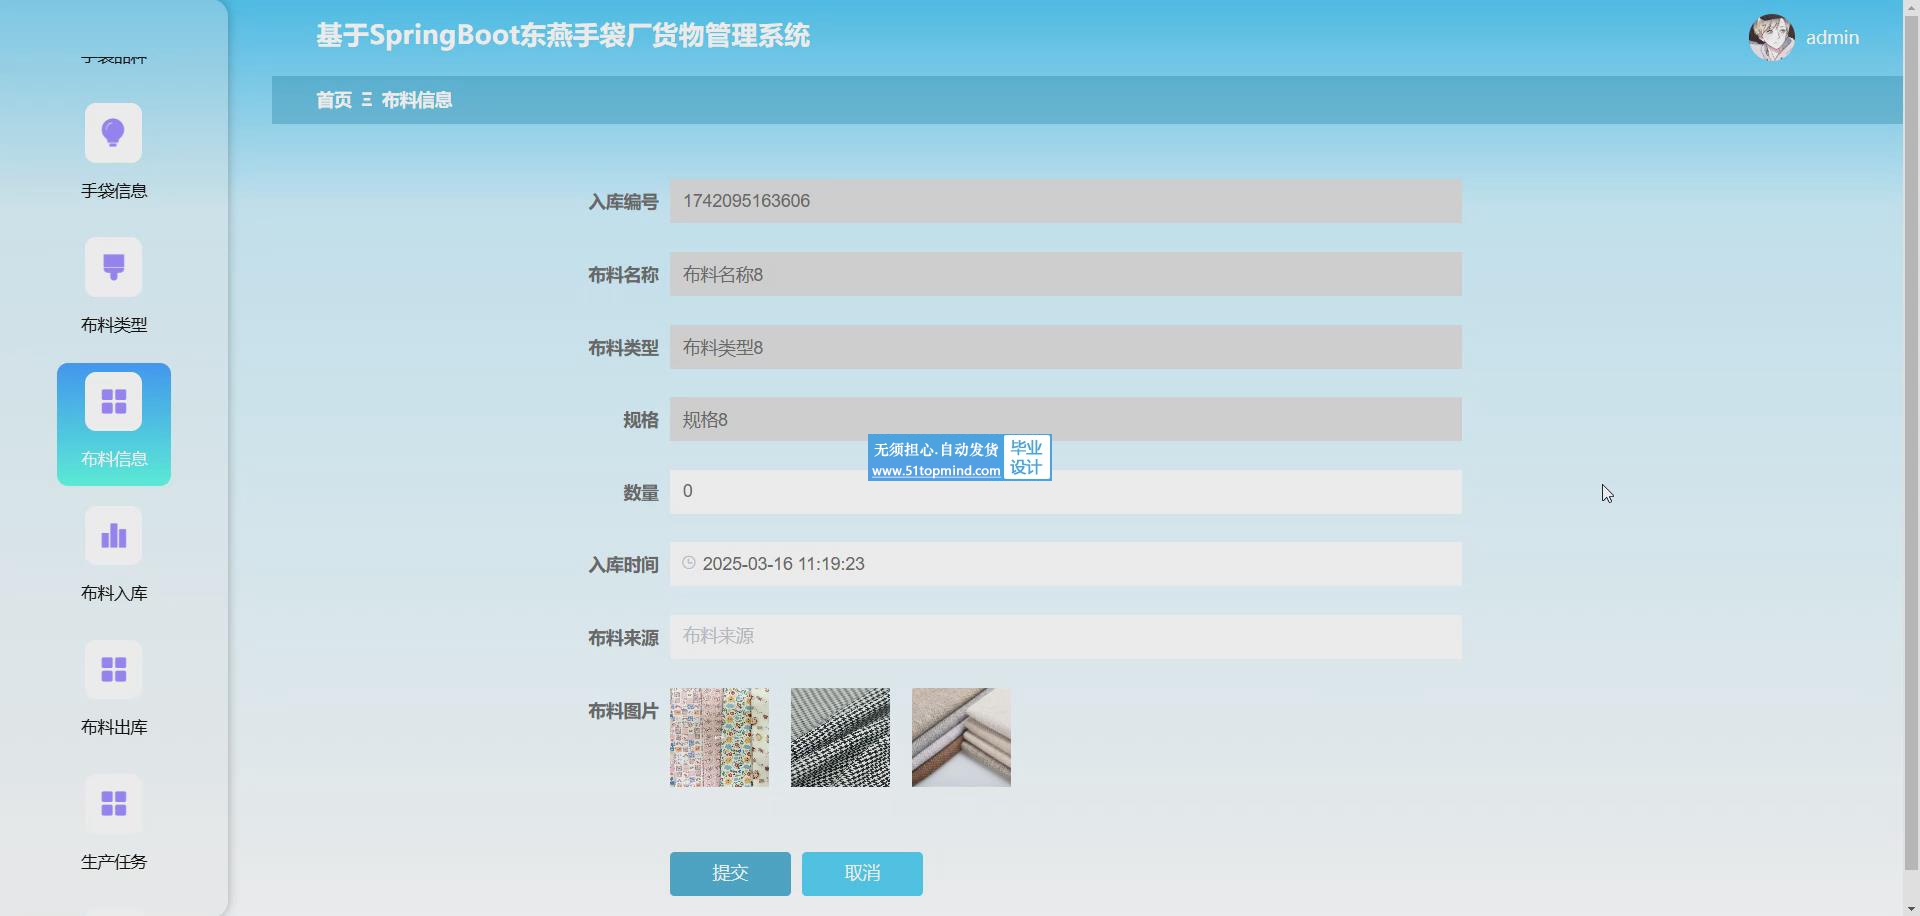
Task: Open 布料入库 bar chart icon
Action: point(113,536)
